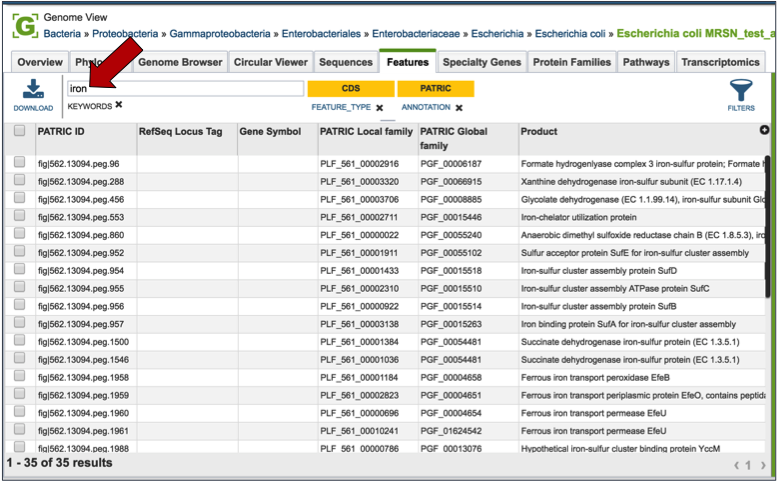Check the row for fig|562.13094.peg.96
The image size is (780, 492).
pos(19,163)
